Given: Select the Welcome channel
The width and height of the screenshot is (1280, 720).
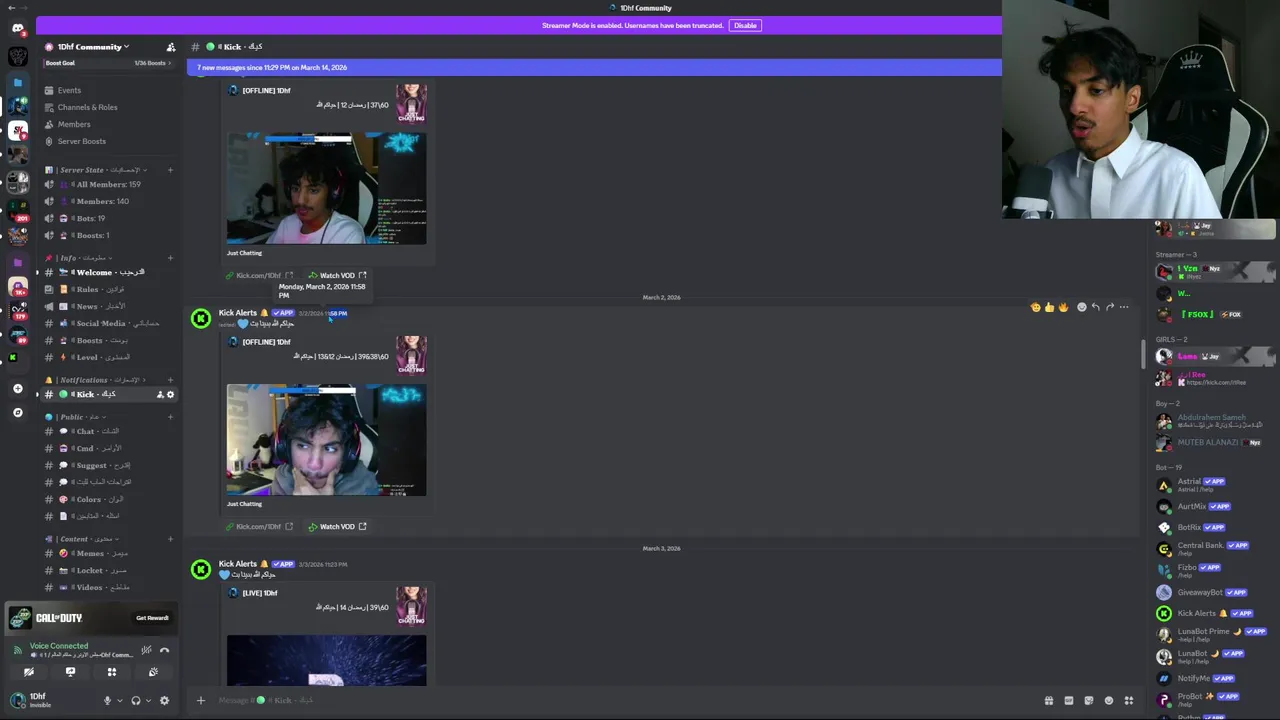Looking at the screenshot, I should point(108,272).
